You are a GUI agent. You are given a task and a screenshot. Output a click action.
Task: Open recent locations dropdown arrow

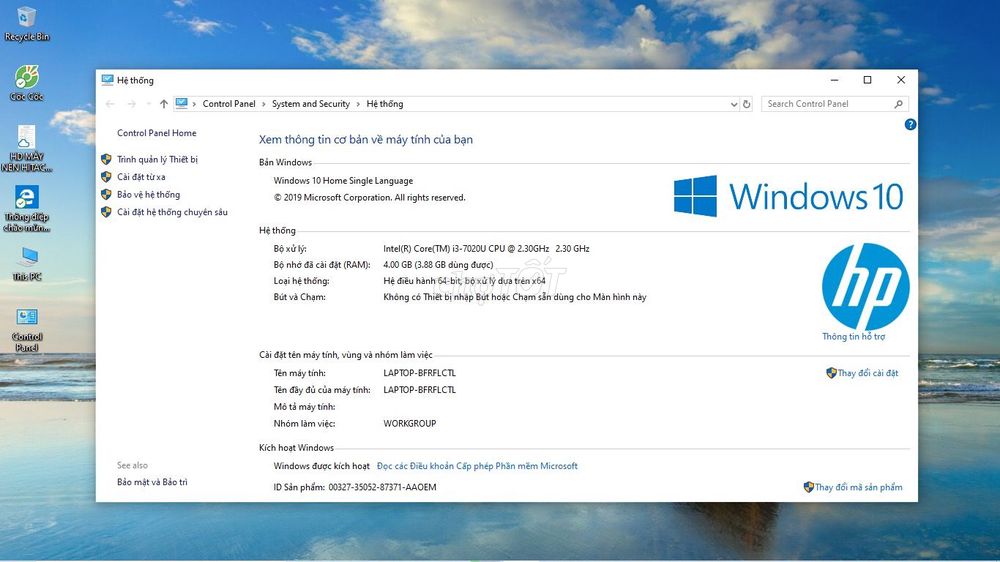tap(148, 104)
